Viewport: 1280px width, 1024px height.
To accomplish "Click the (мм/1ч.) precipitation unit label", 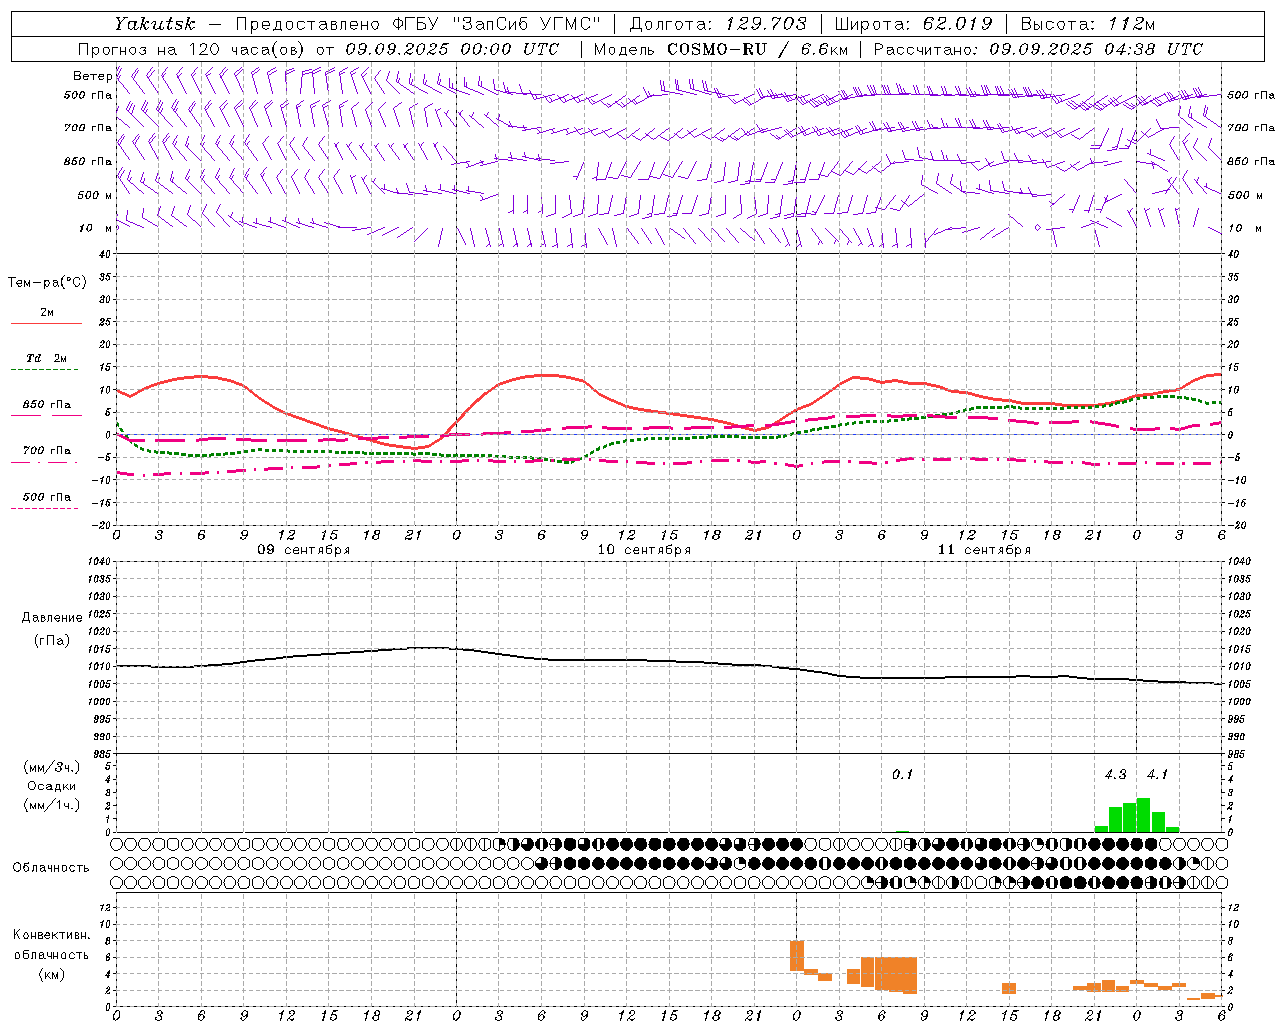I will coord(52,805).
